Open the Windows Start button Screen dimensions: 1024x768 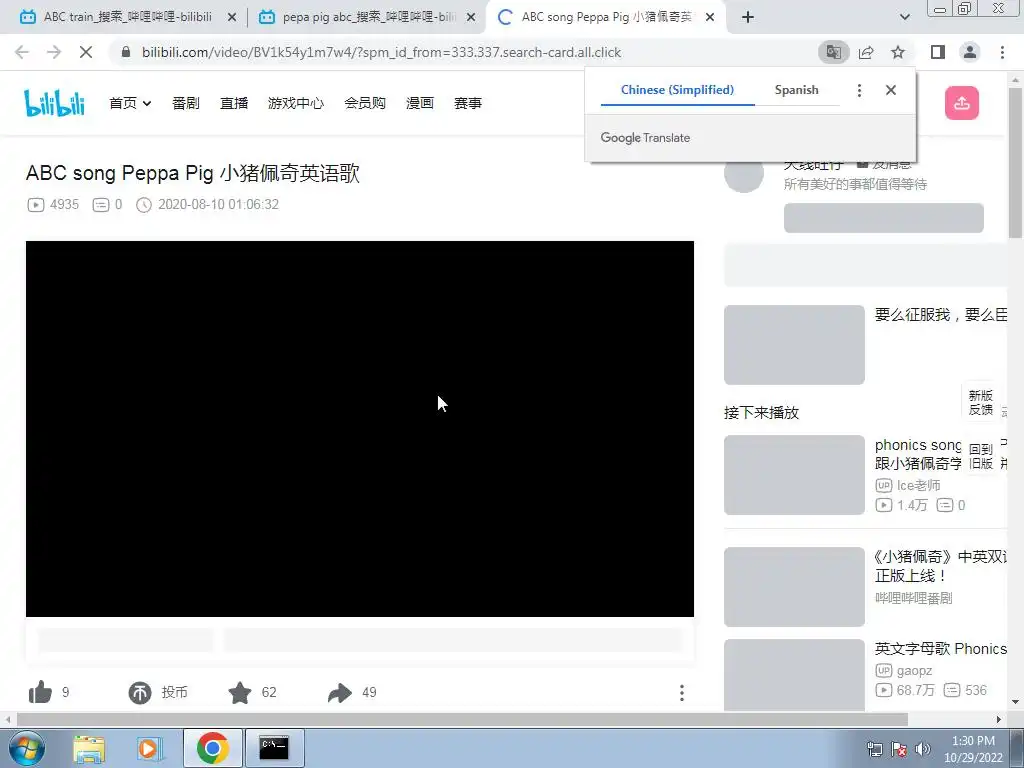coord(27,748)
